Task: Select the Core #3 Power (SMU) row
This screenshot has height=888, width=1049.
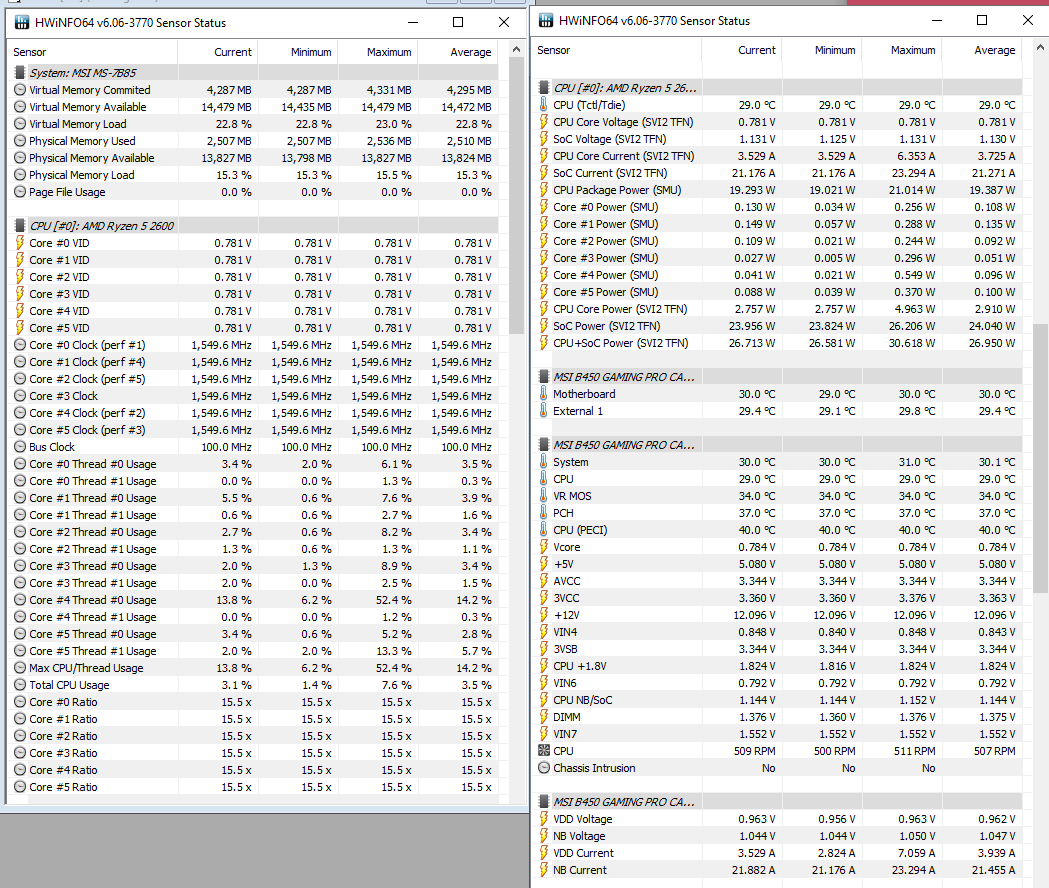Action: 777,258
